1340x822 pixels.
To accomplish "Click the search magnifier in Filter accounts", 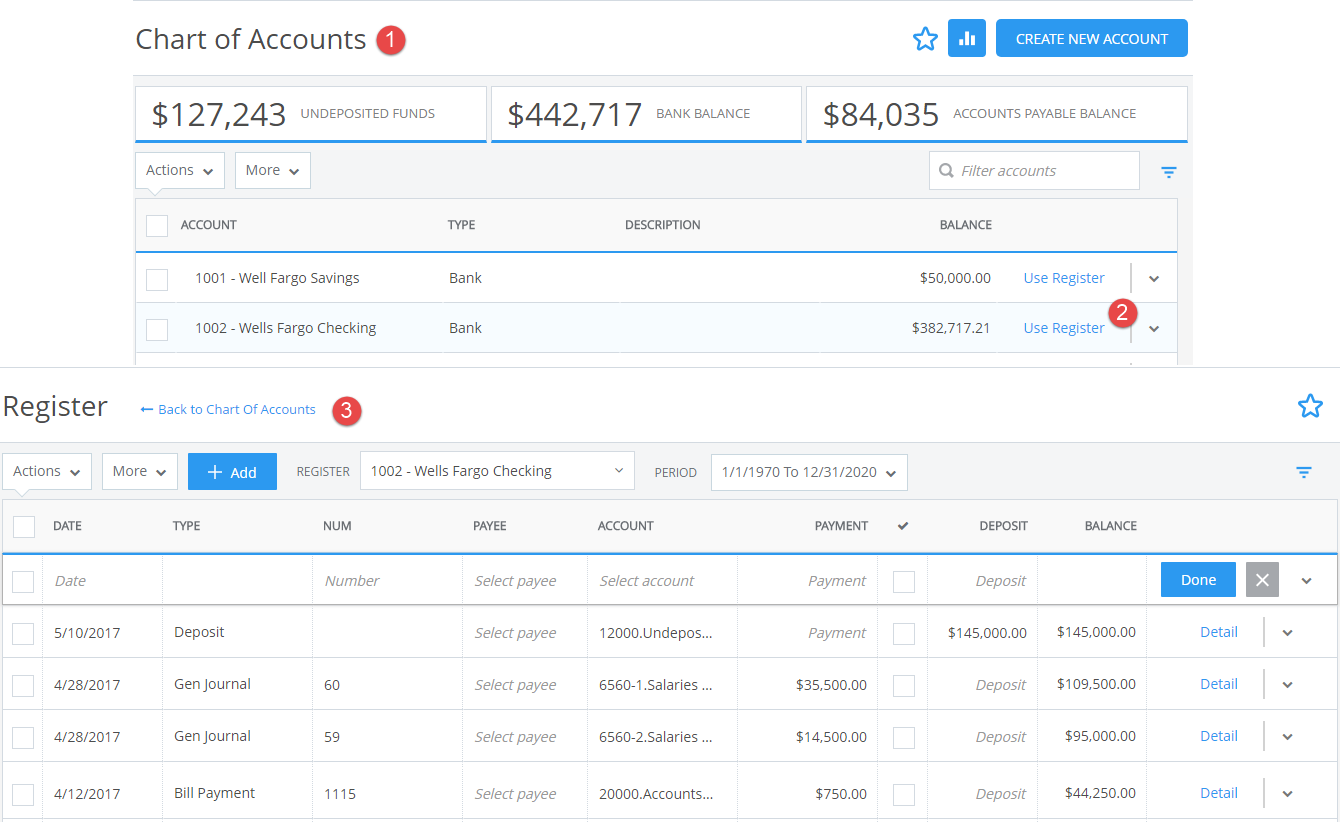I will tap(946, 171).
